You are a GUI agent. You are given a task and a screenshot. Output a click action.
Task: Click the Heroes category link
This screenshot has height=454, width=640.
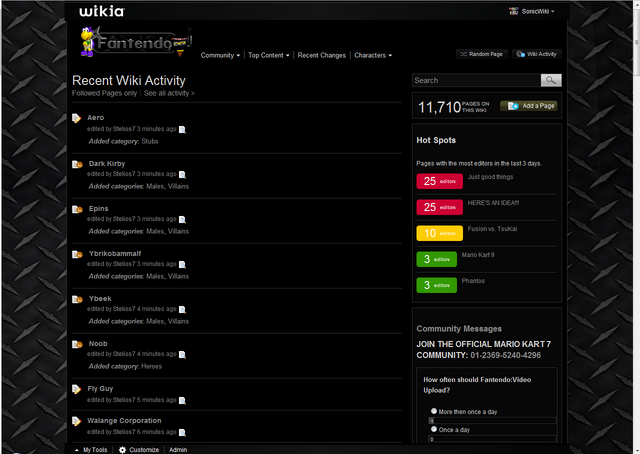tap(151, 366)
